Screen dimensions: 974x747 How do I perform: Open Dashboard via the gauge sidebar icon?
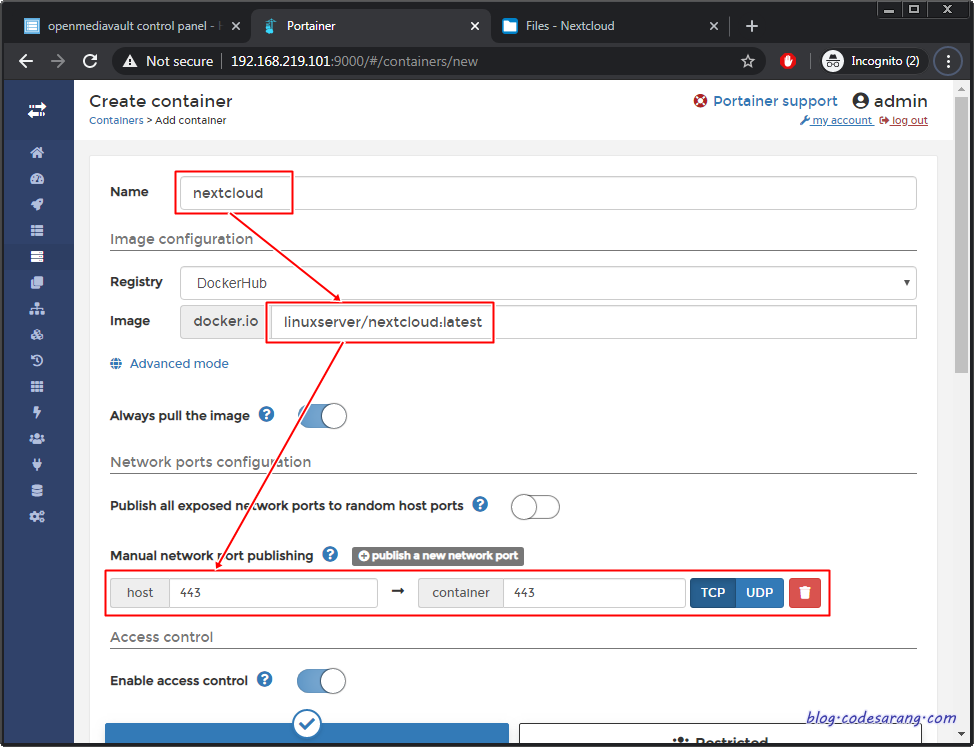click(37, 179)
